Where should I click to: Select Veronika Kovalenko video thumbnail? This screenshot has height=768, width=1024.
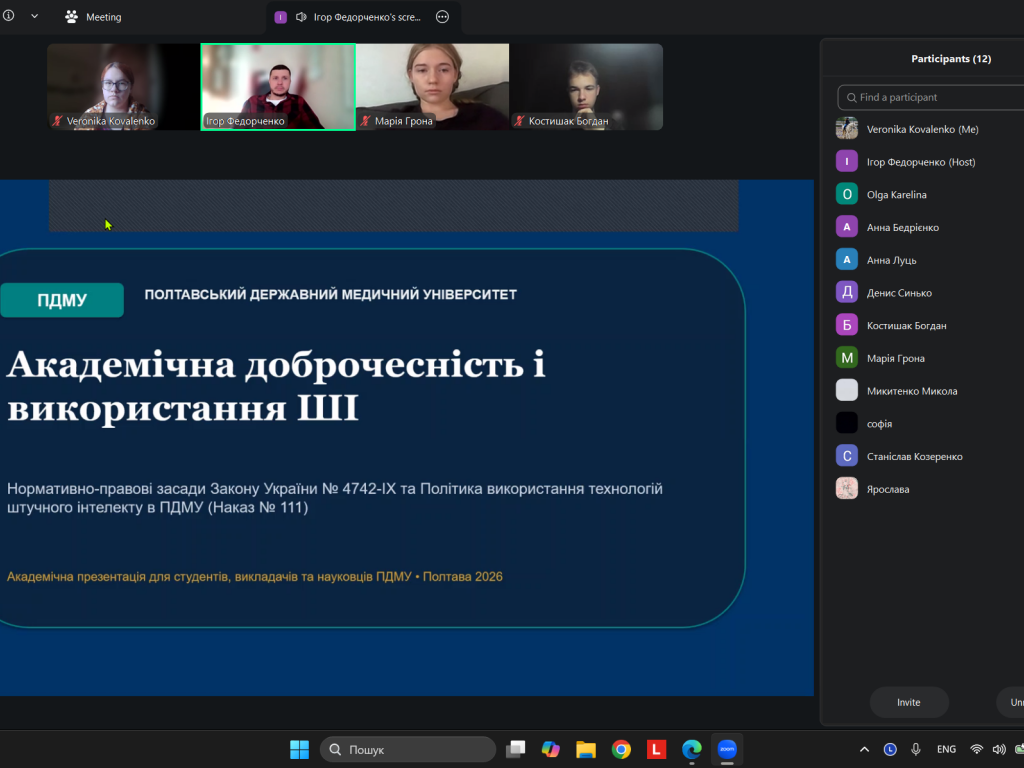click(x=123, y=87)
